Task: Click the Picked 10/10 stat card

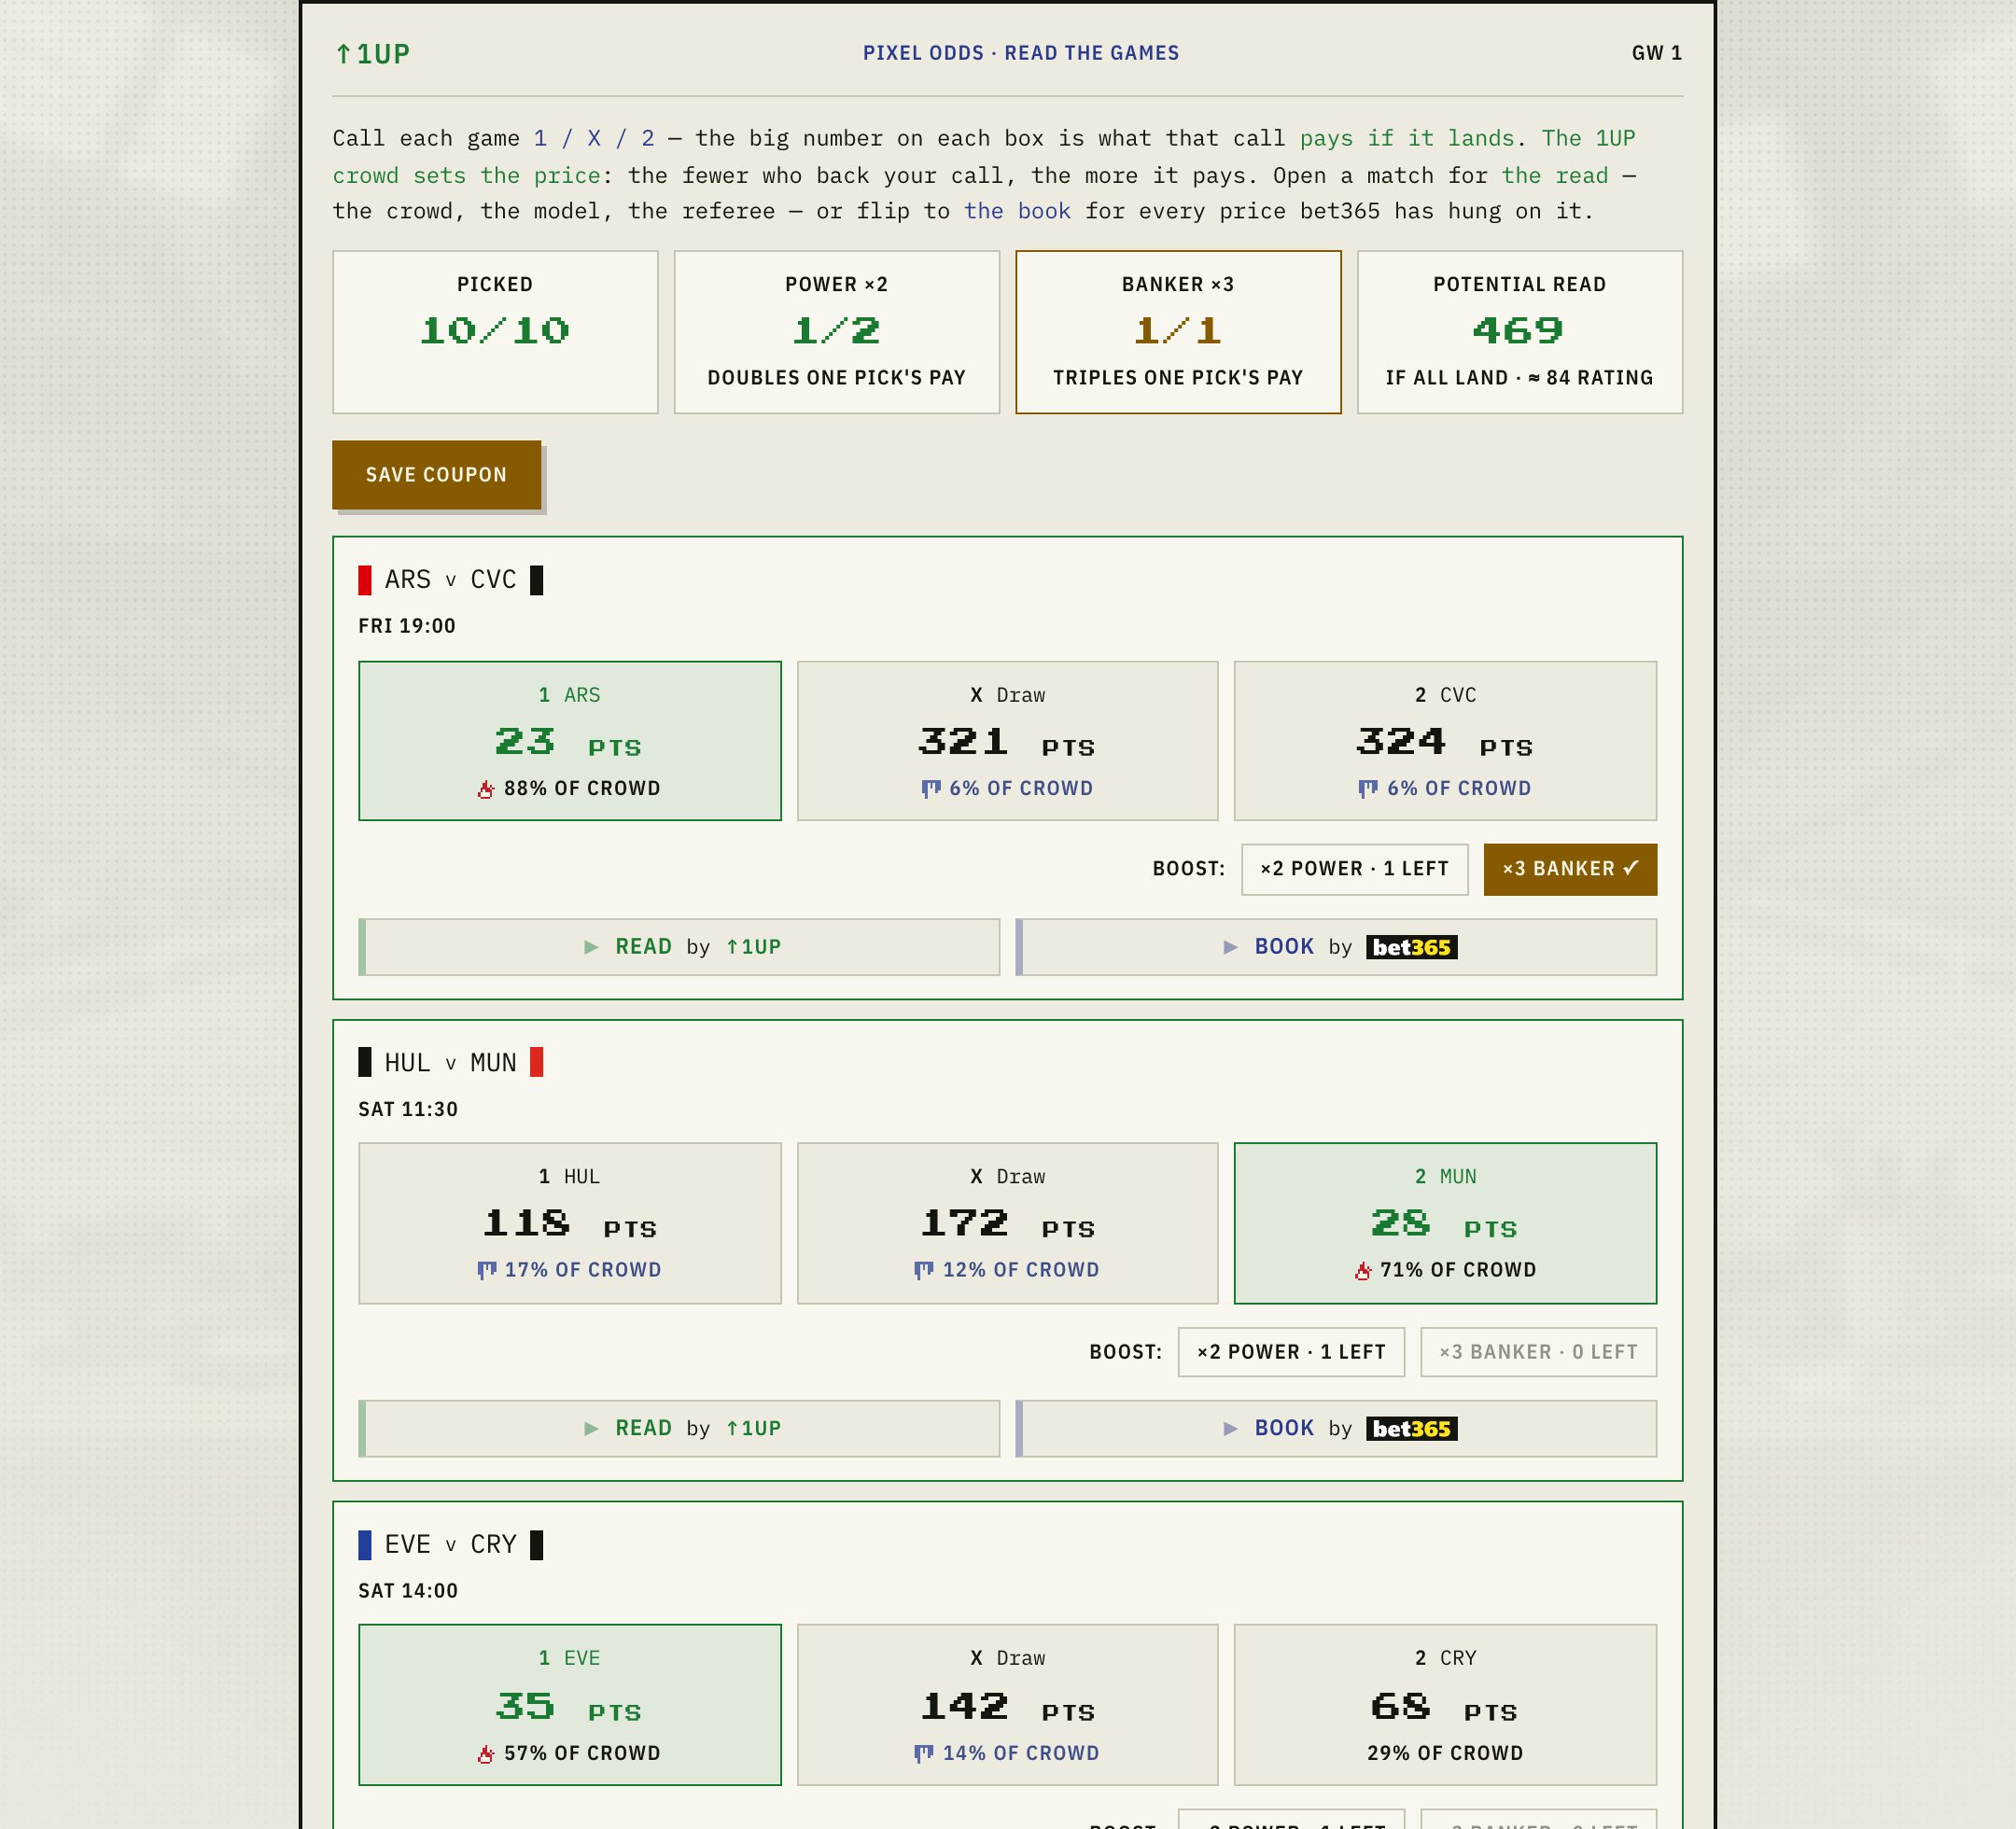Action: pos(496,332)
